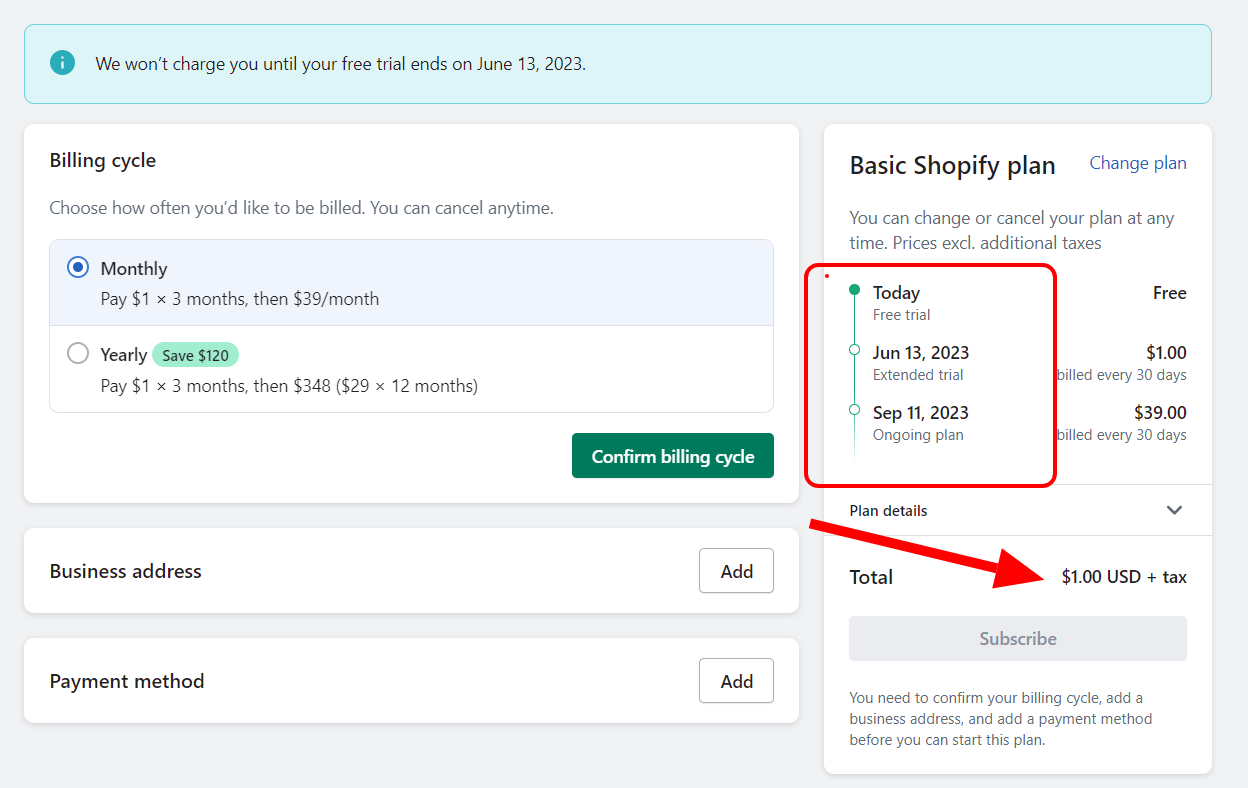Click the Jun 13, 2023 timeline circle
The height and width of the screenshot is (788, 1248).
(853, 350)
